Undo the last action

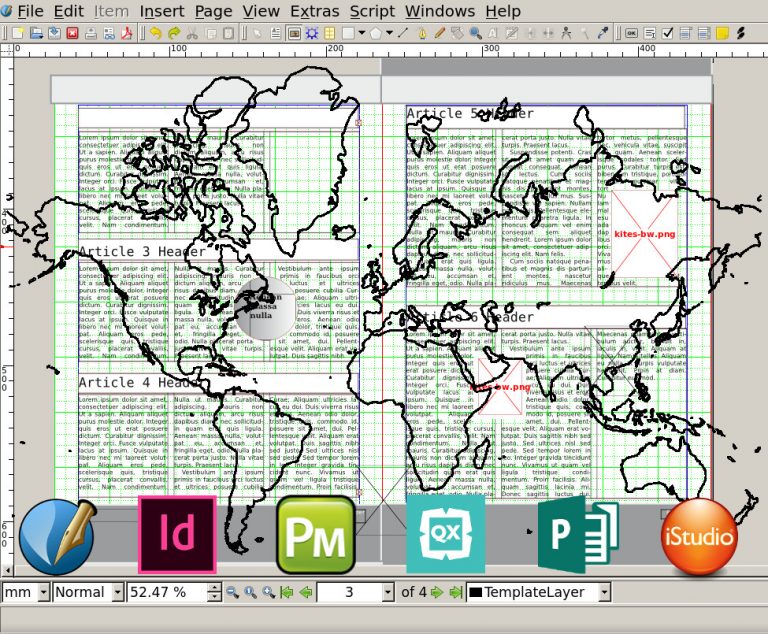click(x=156, y=33)
